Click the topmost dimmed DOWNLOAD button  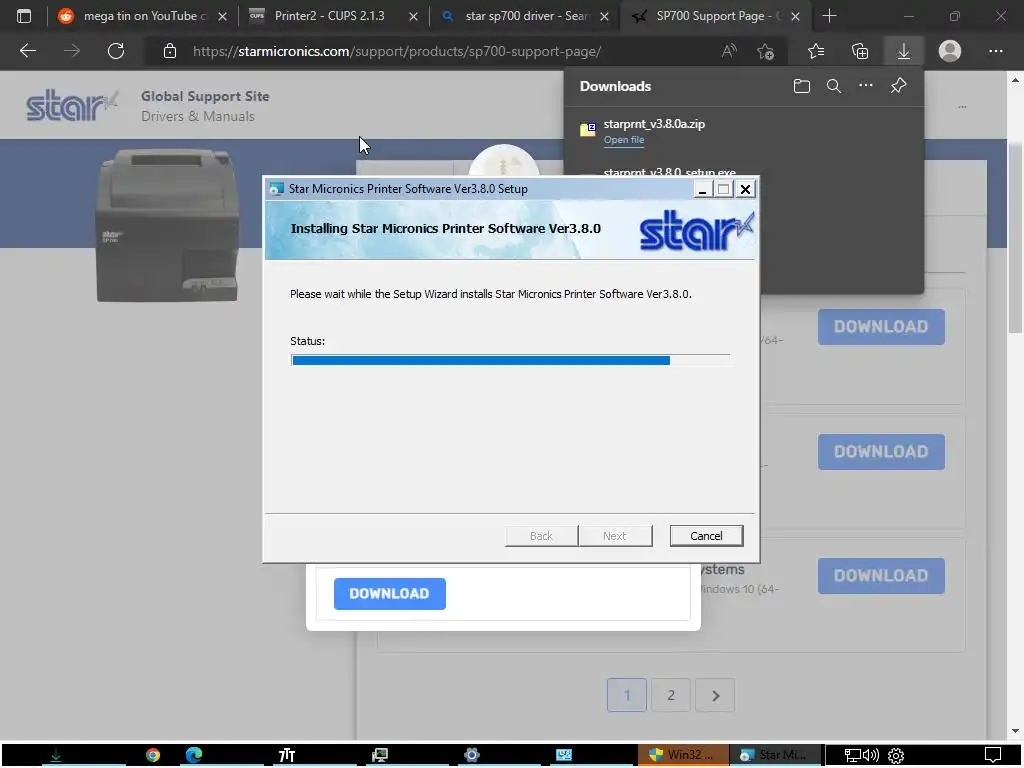pyautogui.click(x=881, y=327)
